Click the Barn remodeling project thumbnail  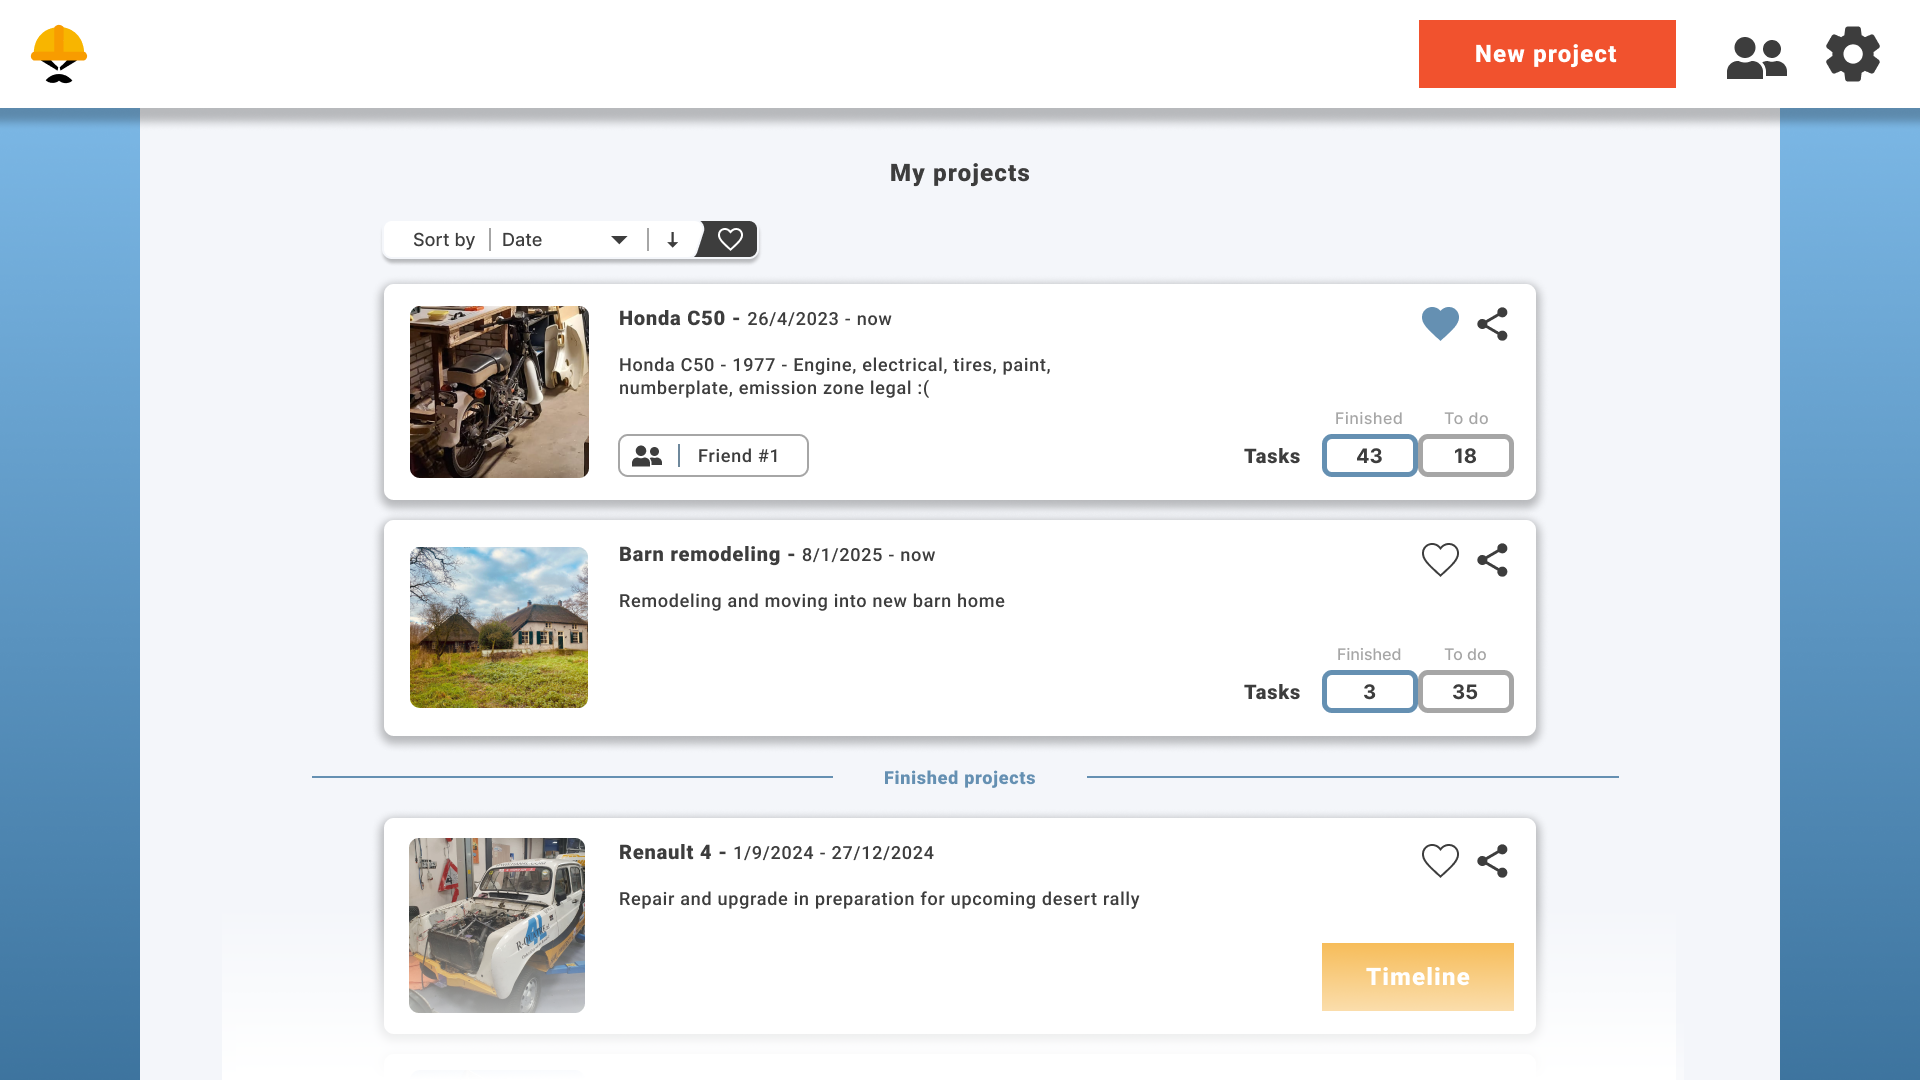pyautogui.click(x=499, y=627)
